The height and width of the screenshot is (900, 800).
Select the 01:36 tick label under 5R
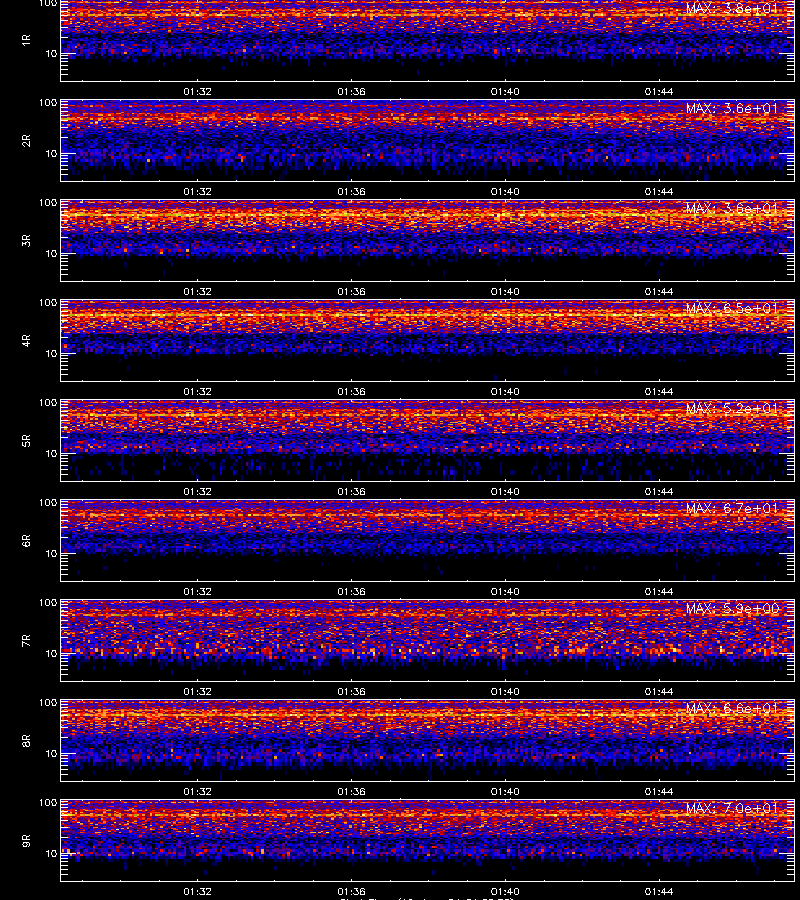tap(351, 491)
